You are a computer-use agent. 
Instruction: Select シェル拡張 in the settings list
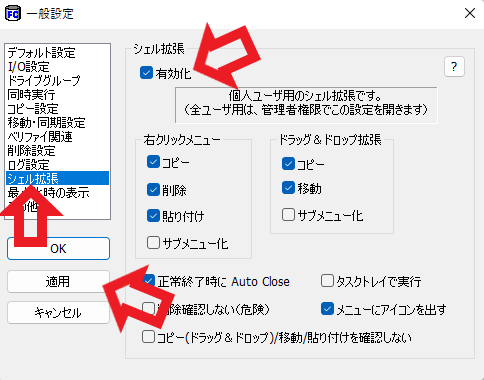tap(58, 178)
